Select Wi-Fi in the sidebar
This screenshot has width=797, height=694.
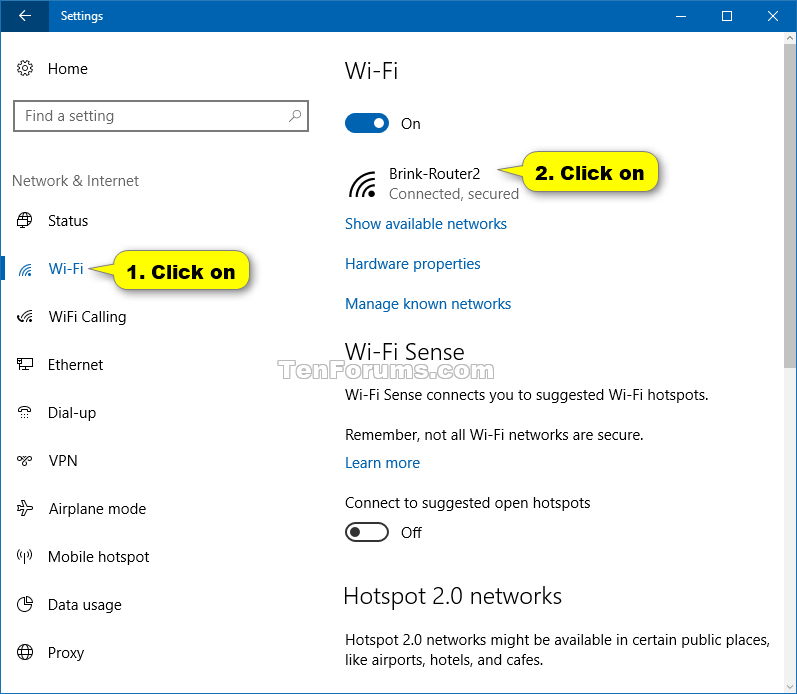point(66,268)
